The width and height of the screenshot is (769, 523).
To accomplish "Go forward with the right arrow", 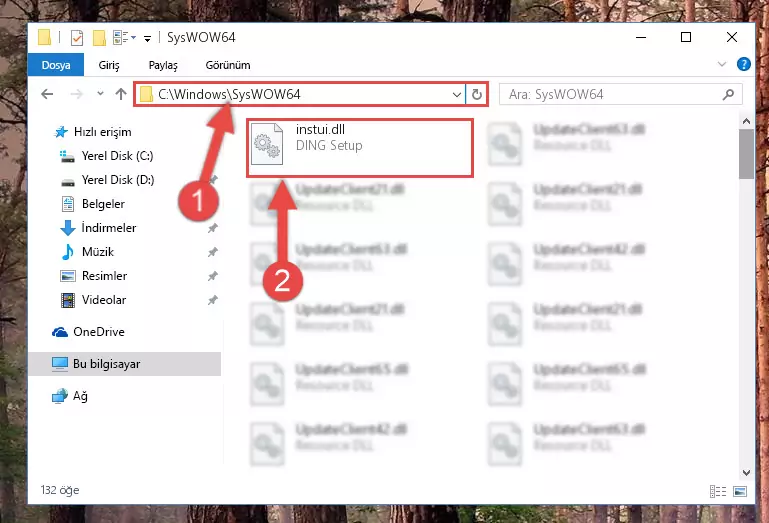I will [77, 94].
